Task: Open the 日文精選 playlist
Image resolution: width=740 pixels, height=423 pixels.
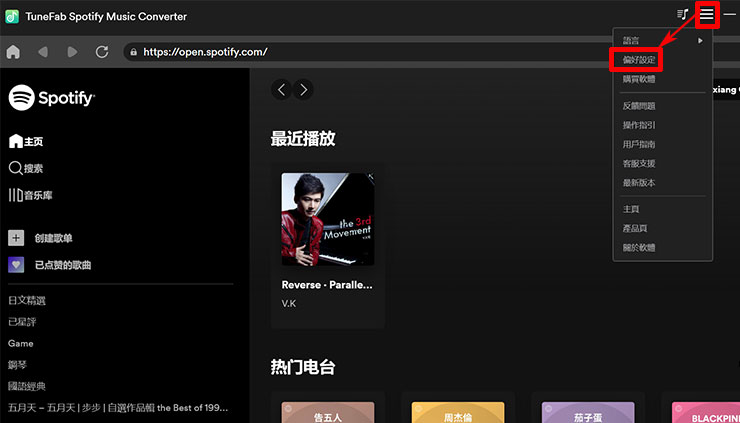Action: pos(27,301)
